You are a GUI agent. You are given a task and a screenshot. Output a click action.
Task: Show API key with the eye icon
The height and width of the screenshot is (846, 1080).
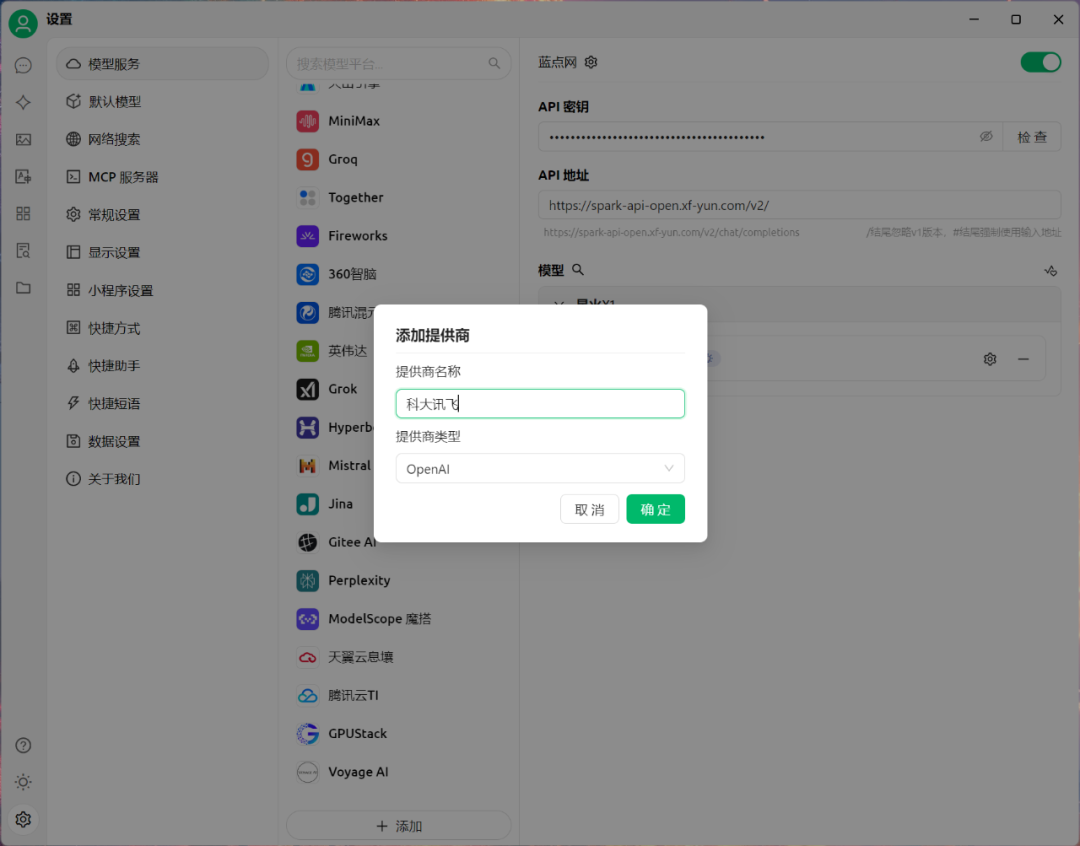(986, 137)
